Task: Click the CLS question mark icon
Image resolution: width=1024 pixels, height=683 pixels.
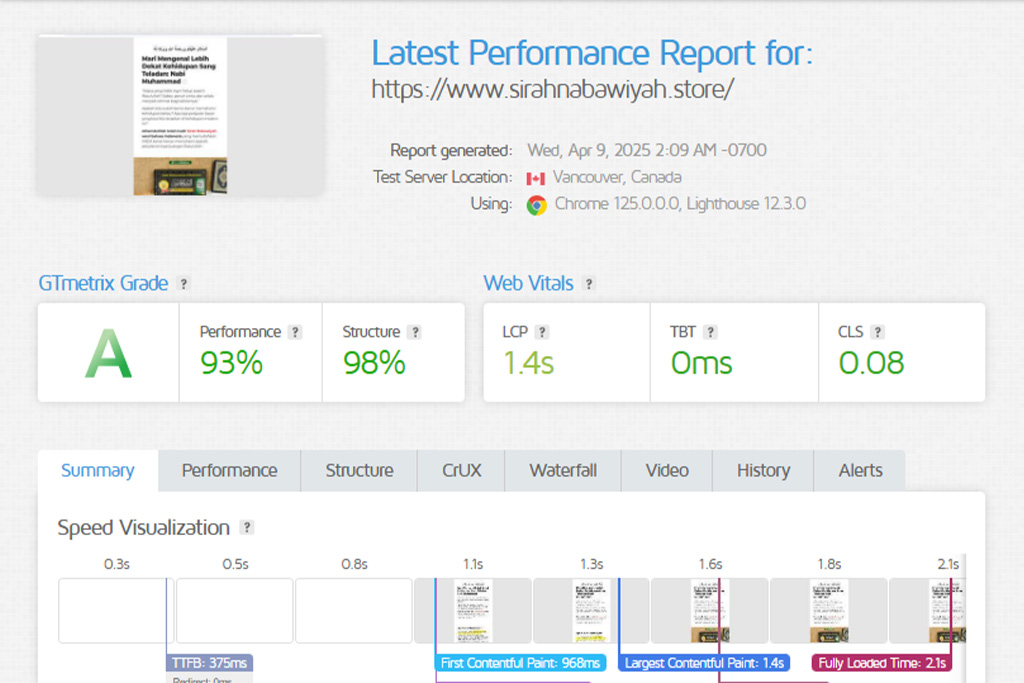Action: 877,332
